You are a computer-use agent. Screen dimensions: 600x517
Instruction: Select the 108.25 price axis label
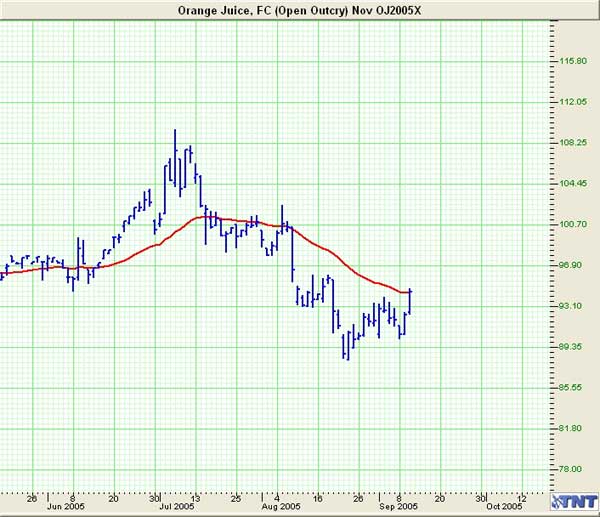[573, 143]
